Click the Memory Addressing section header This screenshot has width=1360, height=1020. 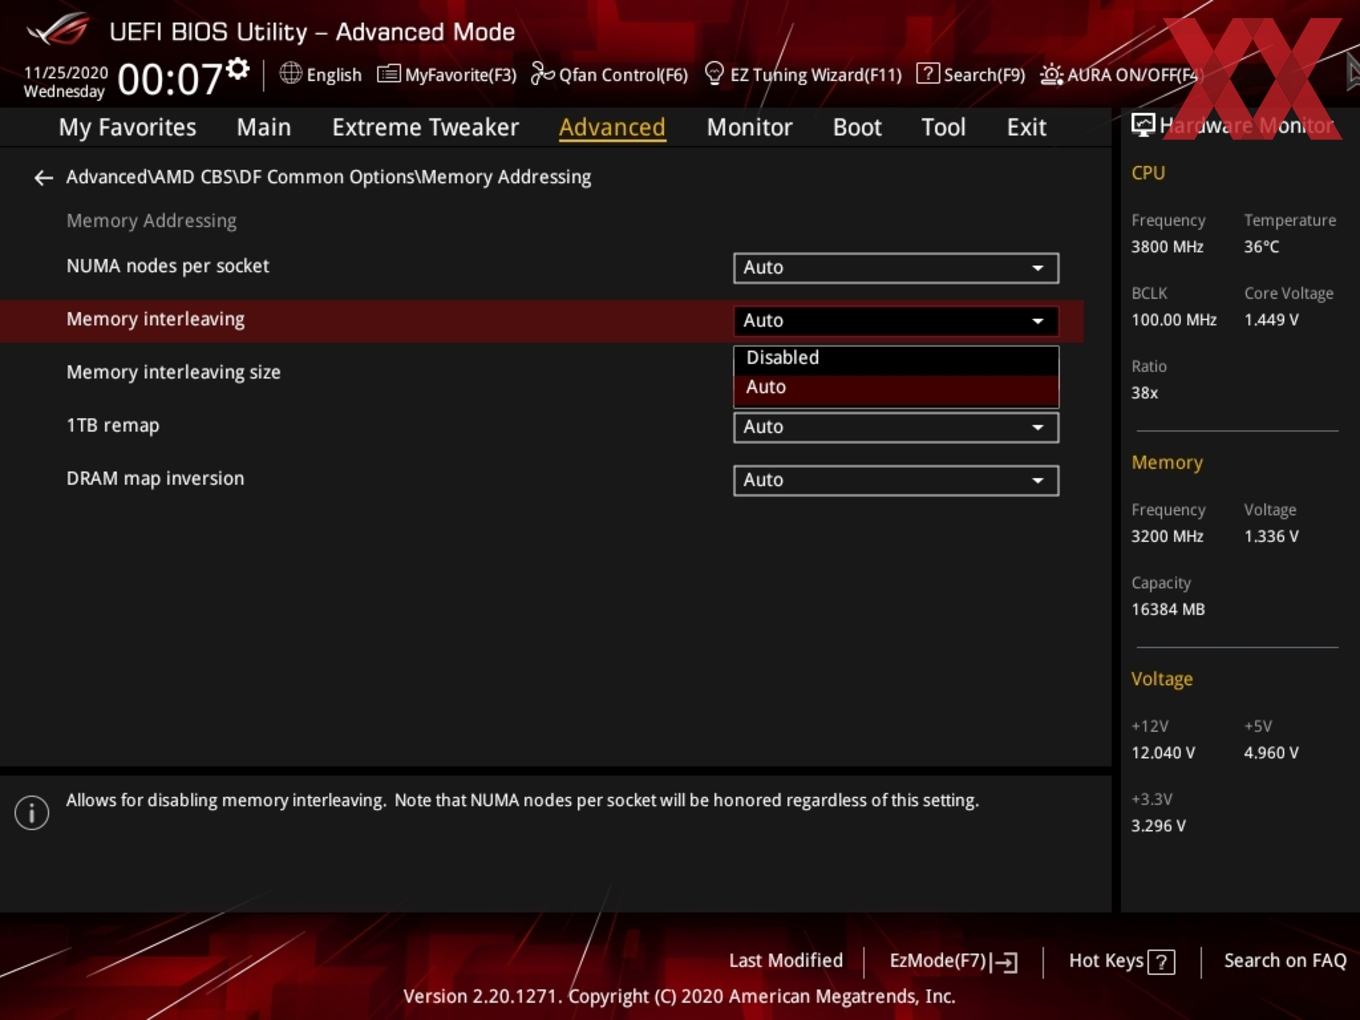pyautogui.click(x=151, y=221)
